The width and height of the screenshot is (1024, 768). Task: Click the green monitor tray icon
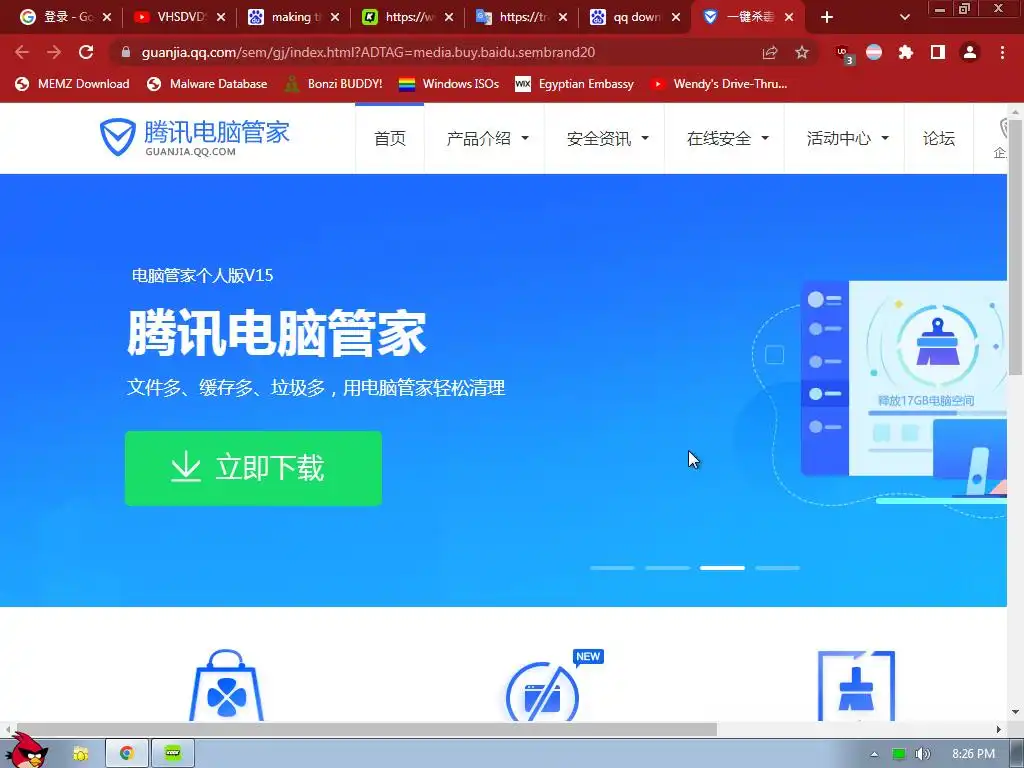(899, 754)
